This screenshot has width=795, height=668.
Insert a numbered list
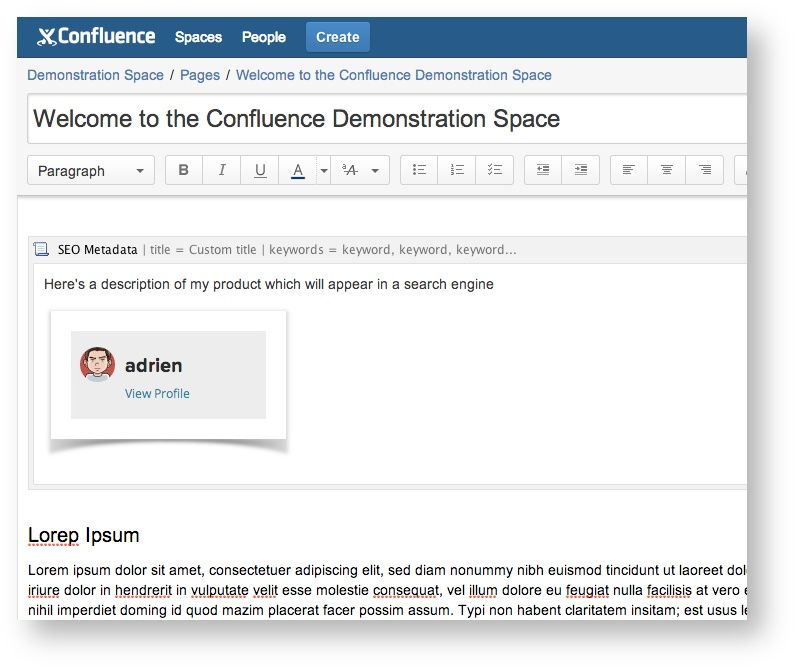click(457, 170)
